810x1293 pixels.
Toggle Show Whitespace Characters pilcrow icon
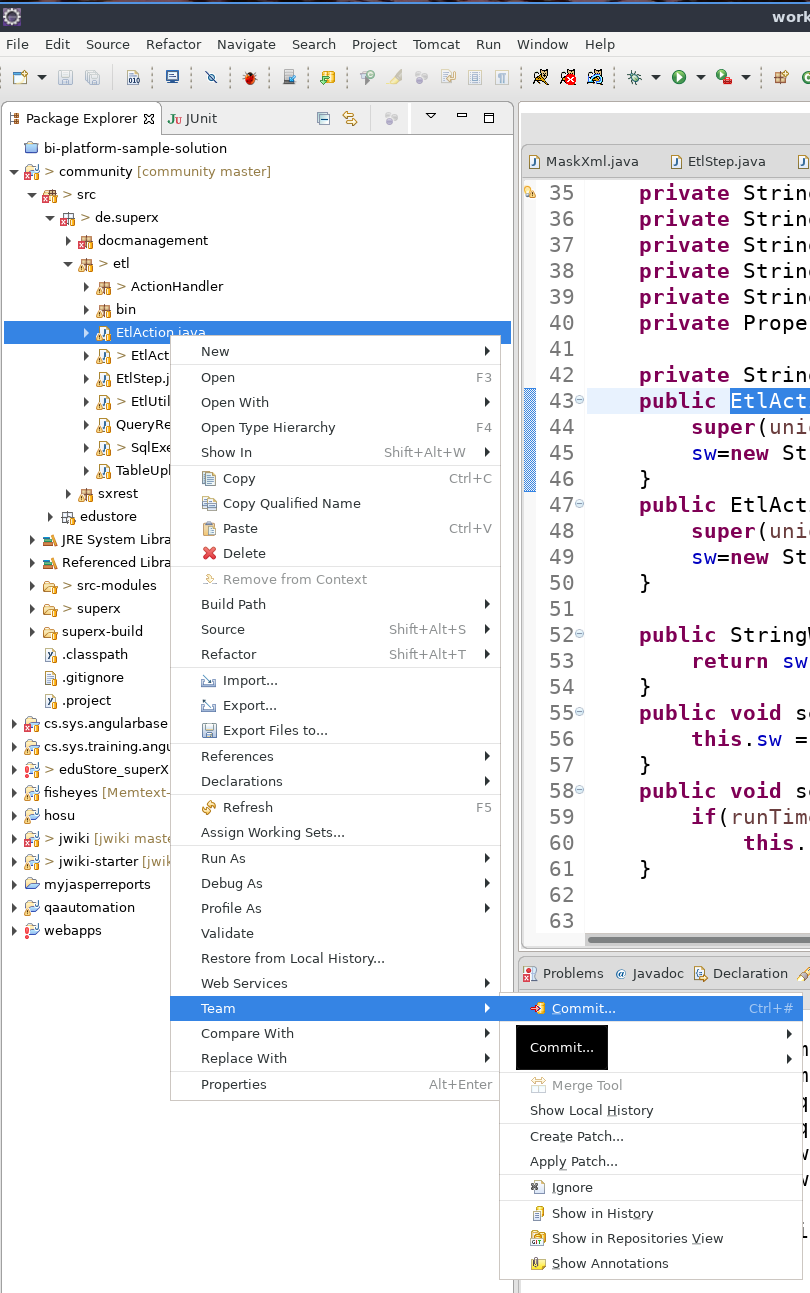pyautogui.click(x=502, y=77)
